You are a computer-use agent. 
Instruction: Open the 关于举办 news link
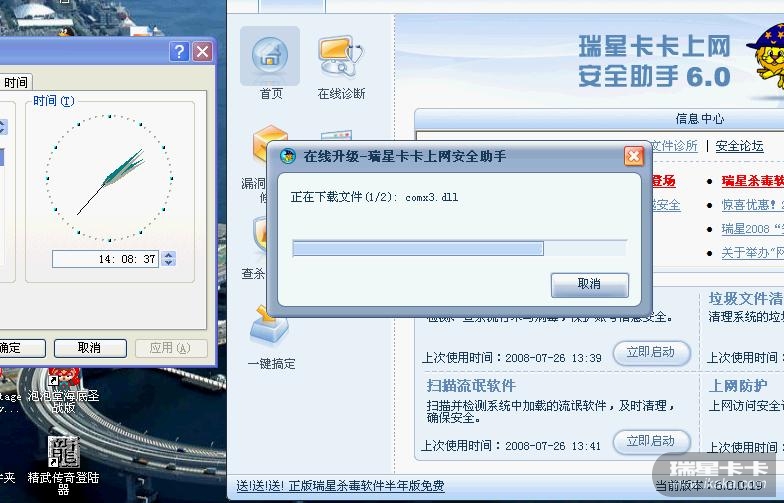(x=752, y=253)
